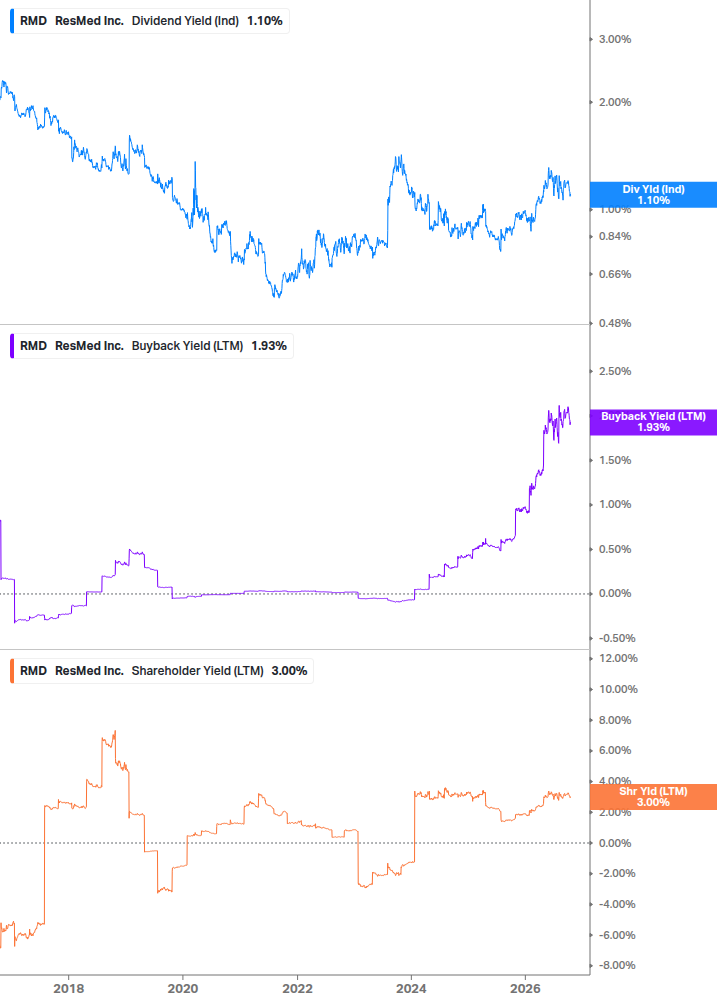Click the 0.50% tick on buyback yield axis
717x1005 pixels.
pyautogui.click(x=615, y=549)
